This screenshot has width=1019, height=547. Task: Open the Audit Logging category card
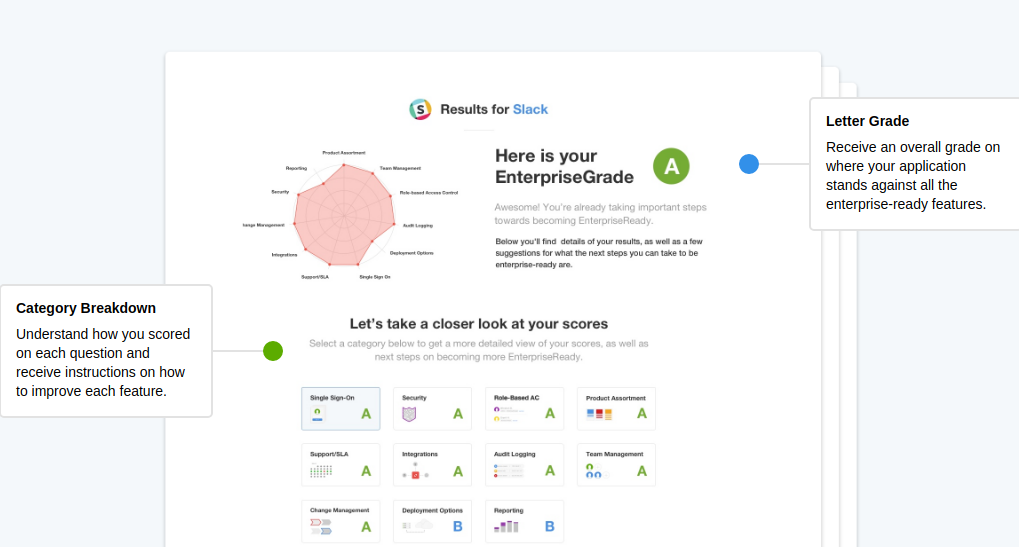[x=524, y=464]
